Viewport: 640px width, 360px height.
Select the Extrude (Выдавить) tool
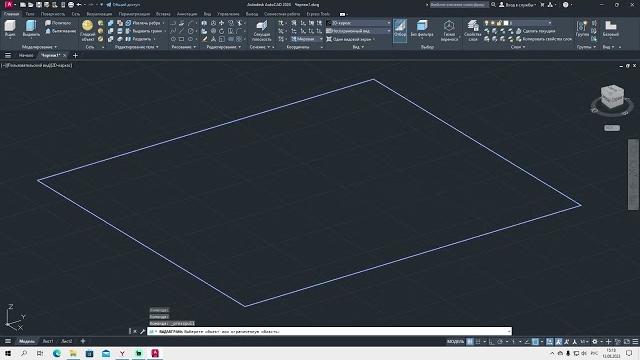pyautogui.click(x=31, y=29)
